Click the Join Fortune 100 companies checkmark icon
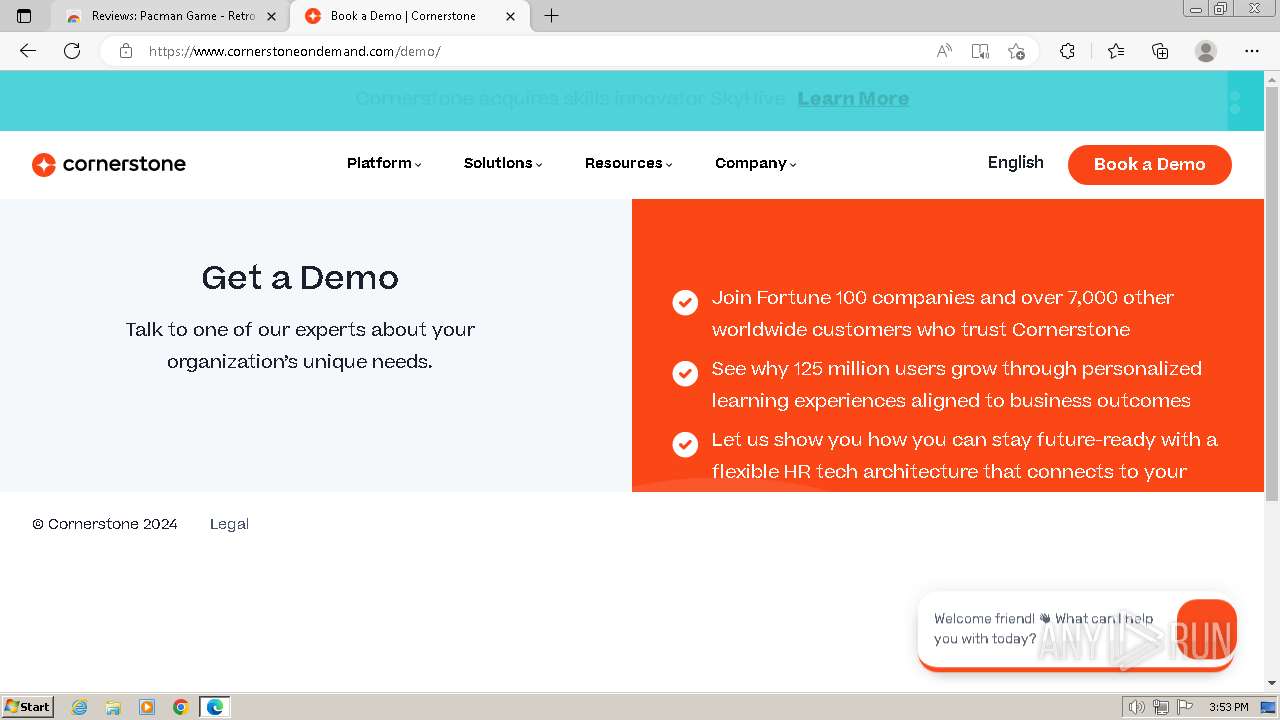 pyautogui.click(x=685, y=302)
